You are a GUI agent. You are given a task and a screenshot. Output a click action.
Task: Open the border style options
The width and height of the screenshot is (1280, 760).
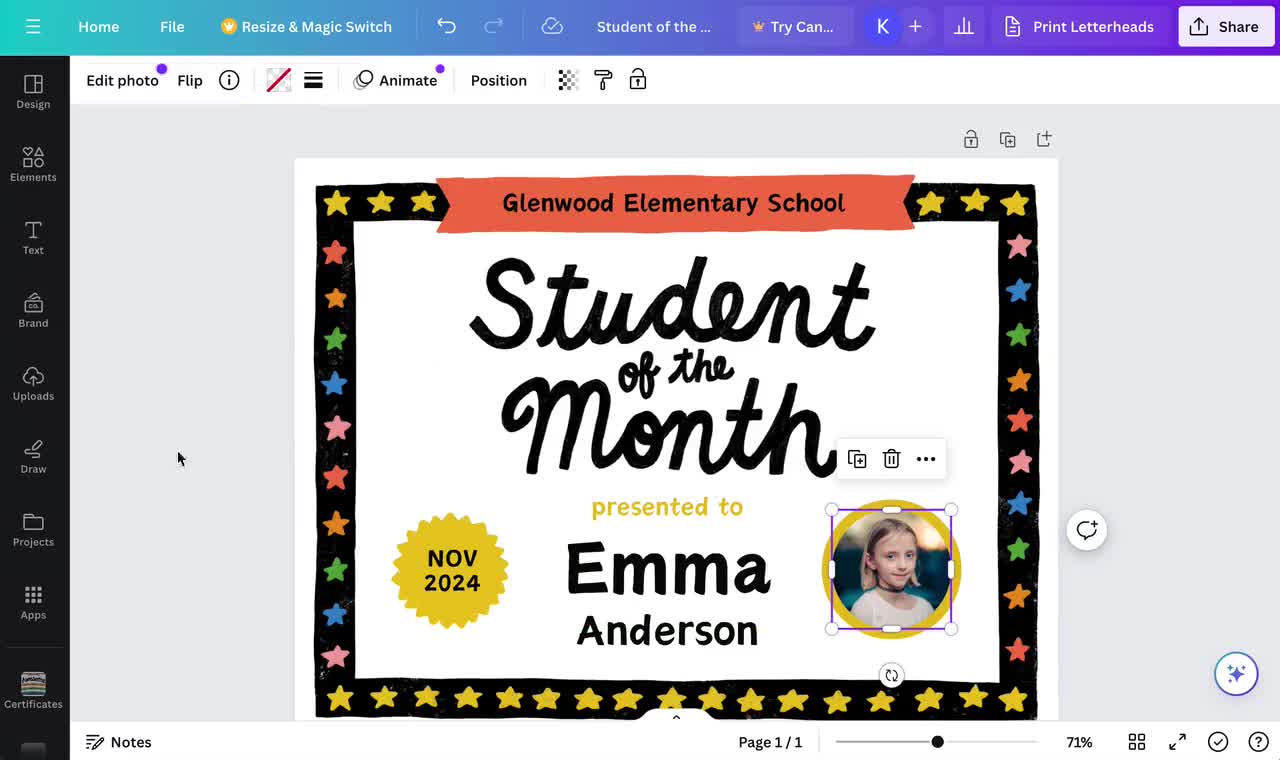313,80
